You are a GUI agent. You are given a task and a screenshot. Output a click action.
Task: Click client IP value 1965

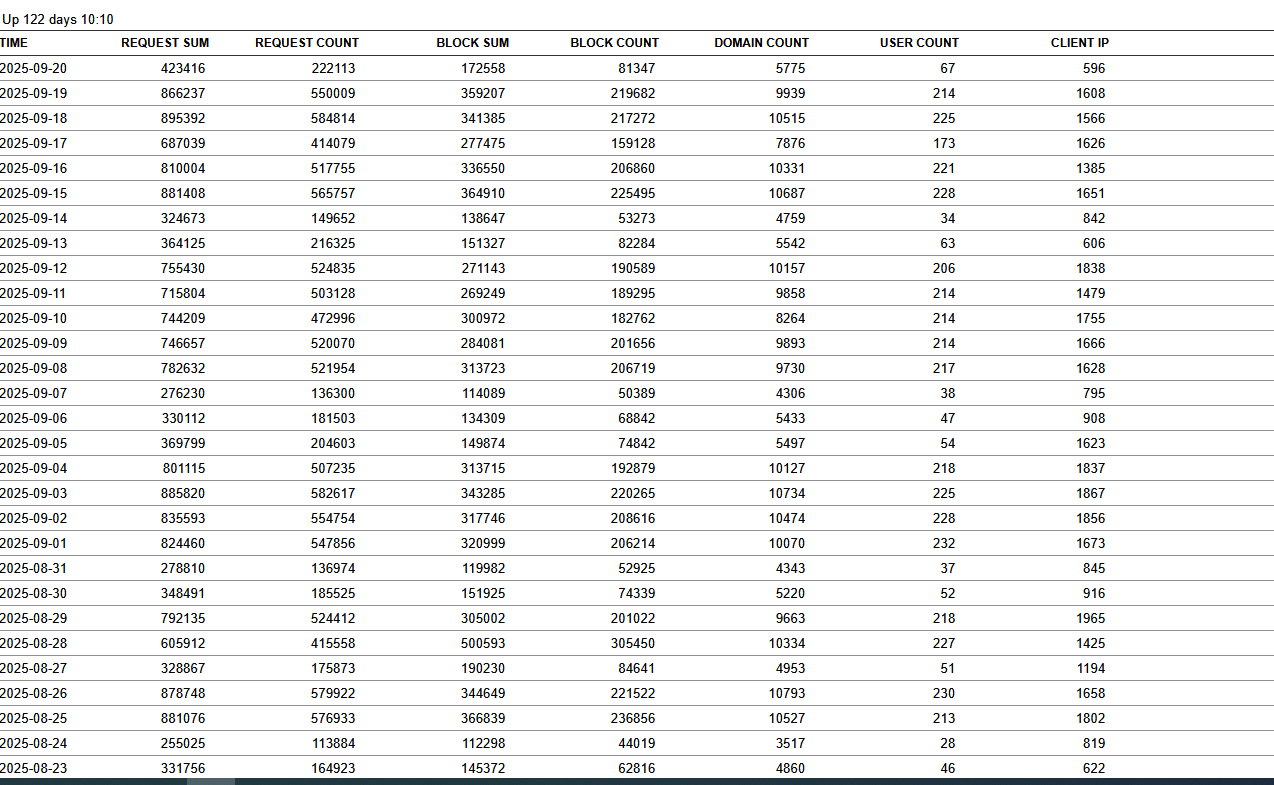[1090, 619]
